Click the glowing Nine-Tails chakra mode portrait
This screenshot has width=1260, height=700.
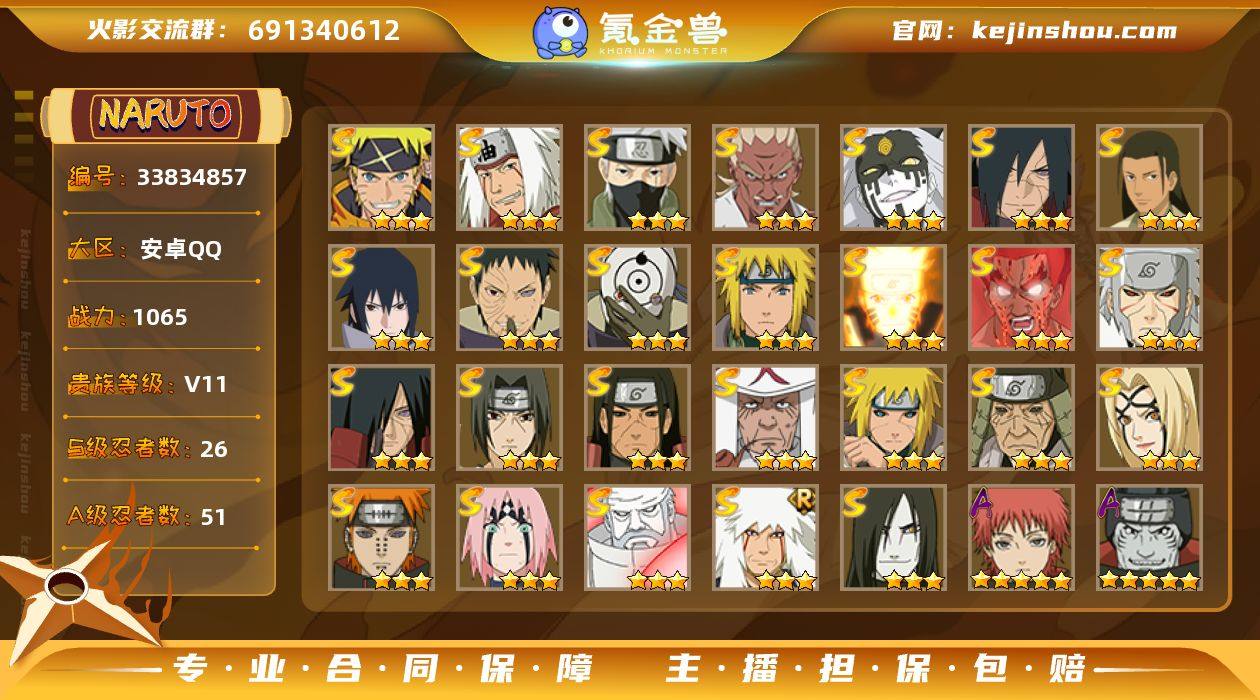point(893,298)
